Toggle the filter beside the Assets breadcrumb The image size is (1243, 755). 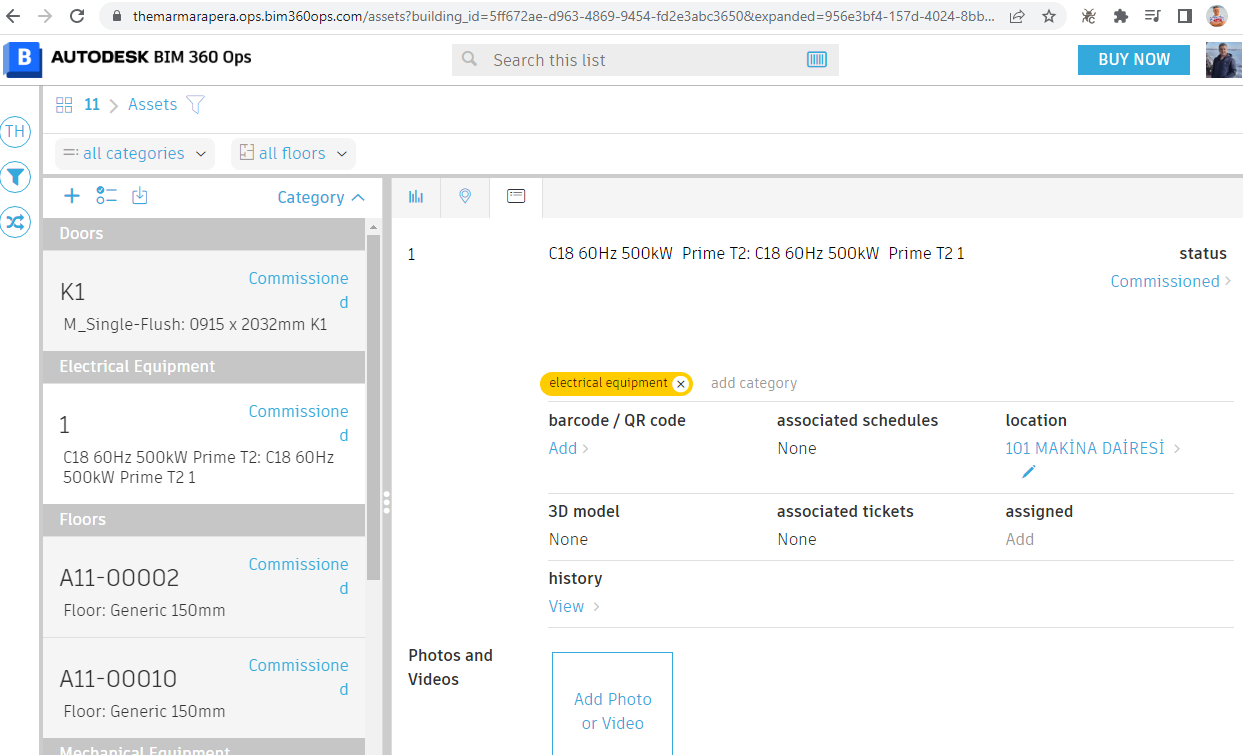tap(197, 103)
